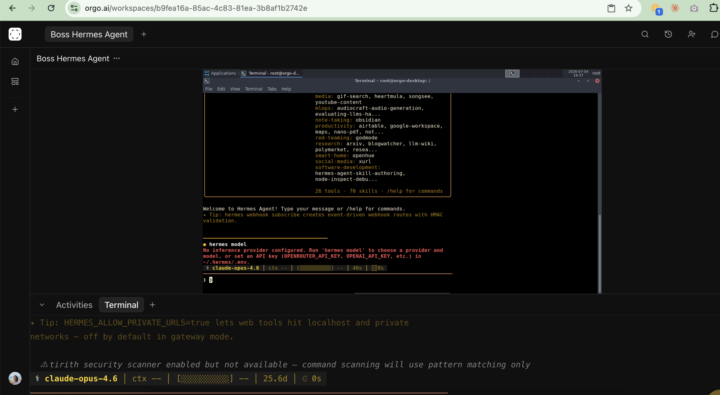This screenshot has width=720, height=395.
Task: Open the Applications menu in remote desktop
Action: (x=220, y=73)
